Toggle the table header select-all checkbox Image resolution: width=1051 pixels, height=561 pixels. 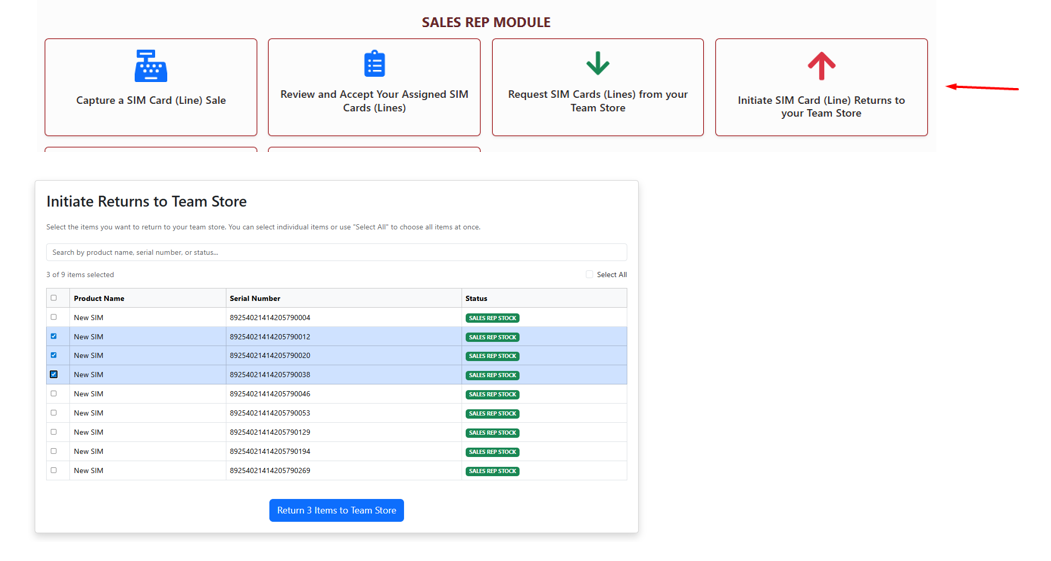[54, 298]
